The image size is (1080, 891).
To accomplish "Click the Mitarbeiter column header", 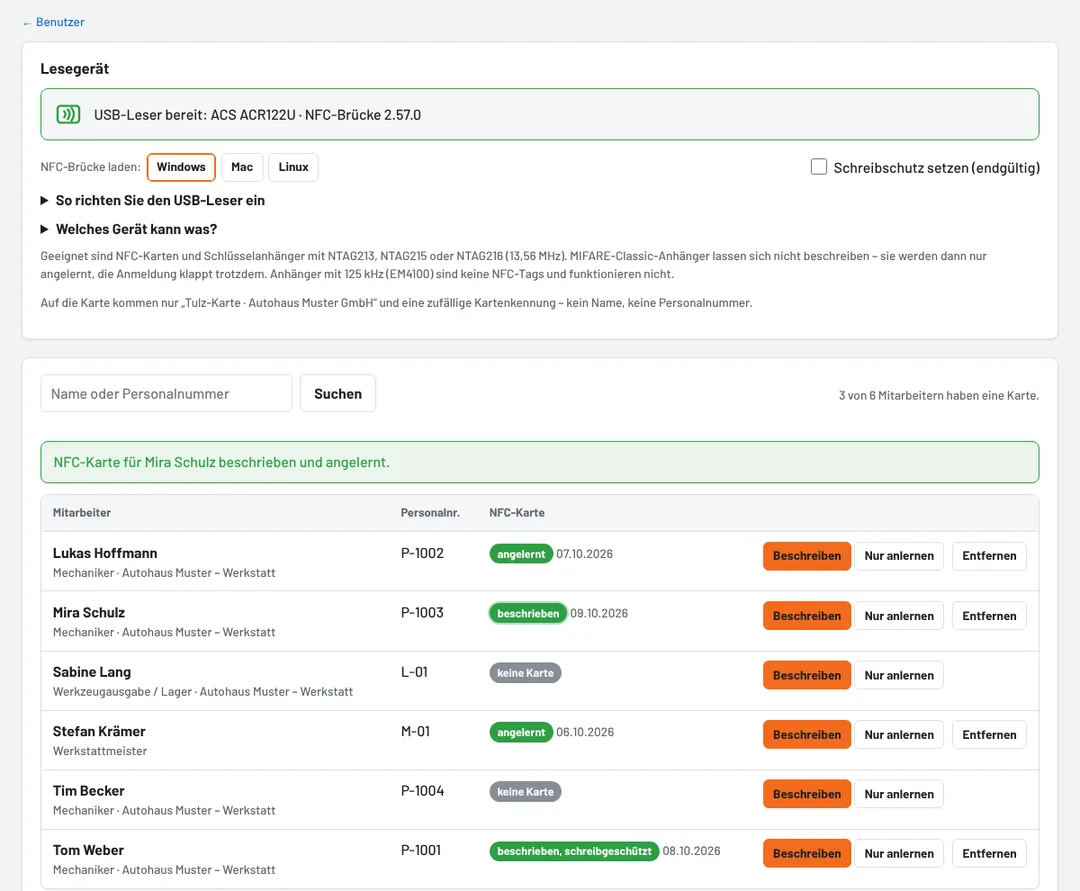I will [x=82, y=512].
